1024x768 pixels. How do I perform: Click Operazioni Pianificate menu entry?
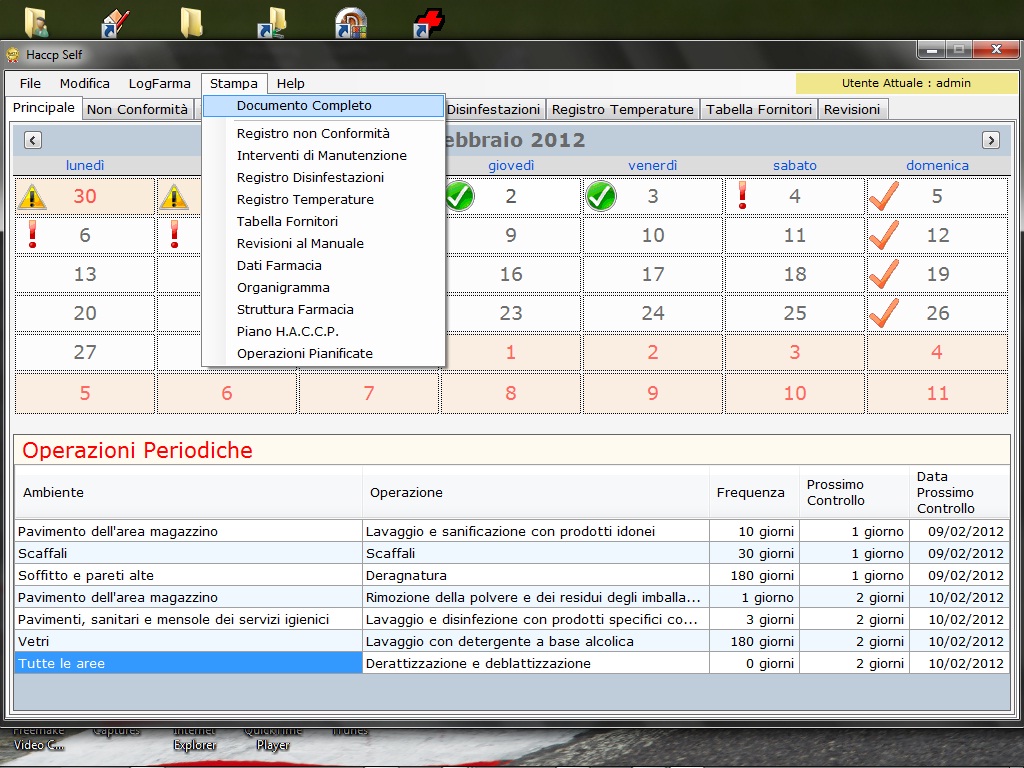[305, 354]
